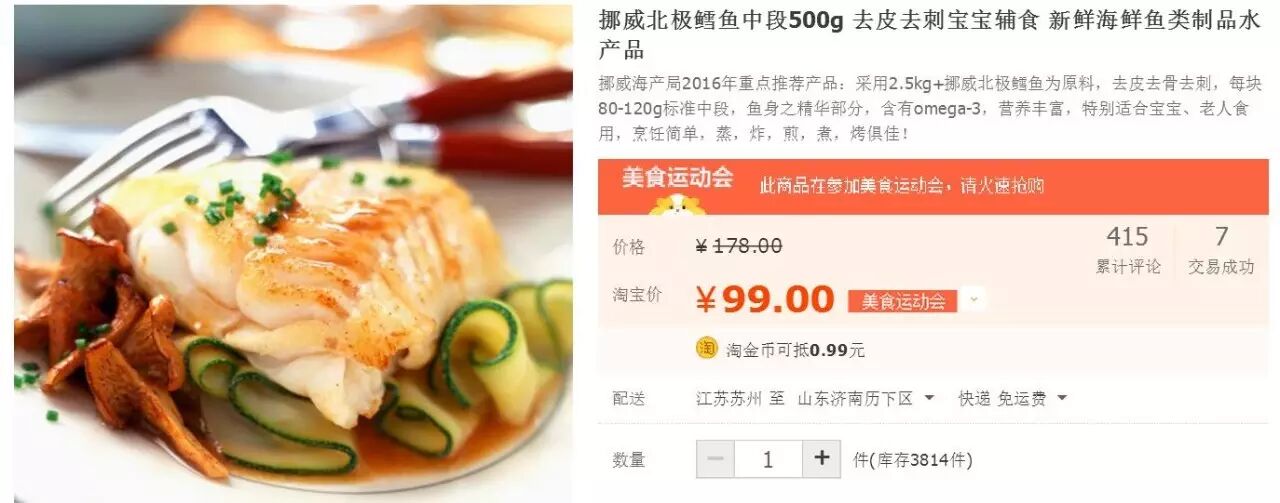Click the crossed-out ¥178.00 original price
Viewport: 1280px width, 503px height.
pyautogui.click(x=739, y=246)
